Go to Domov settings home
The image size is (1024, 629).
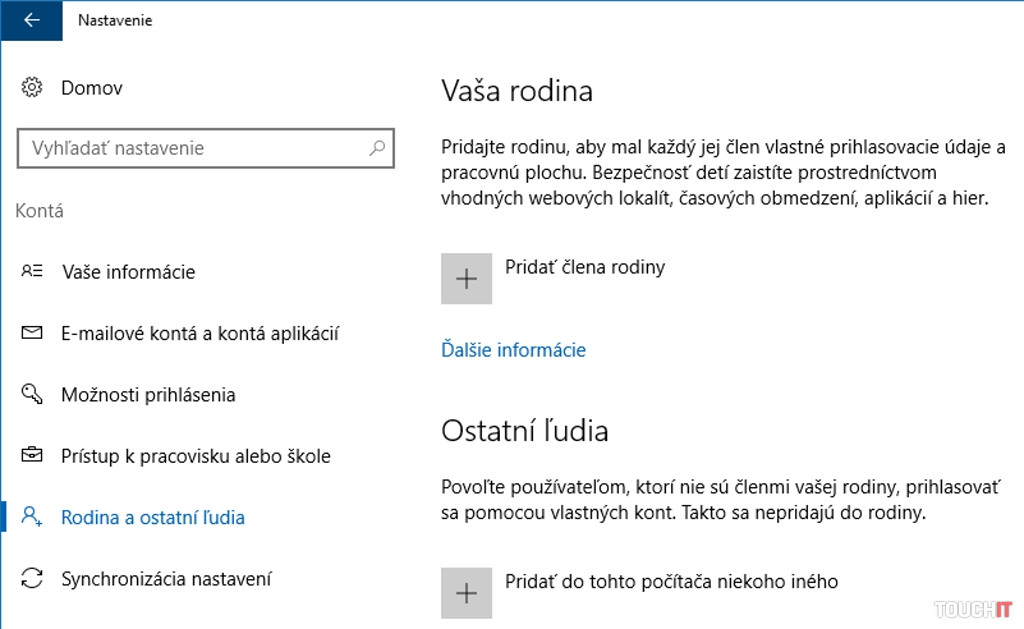(x=92, y=88)
